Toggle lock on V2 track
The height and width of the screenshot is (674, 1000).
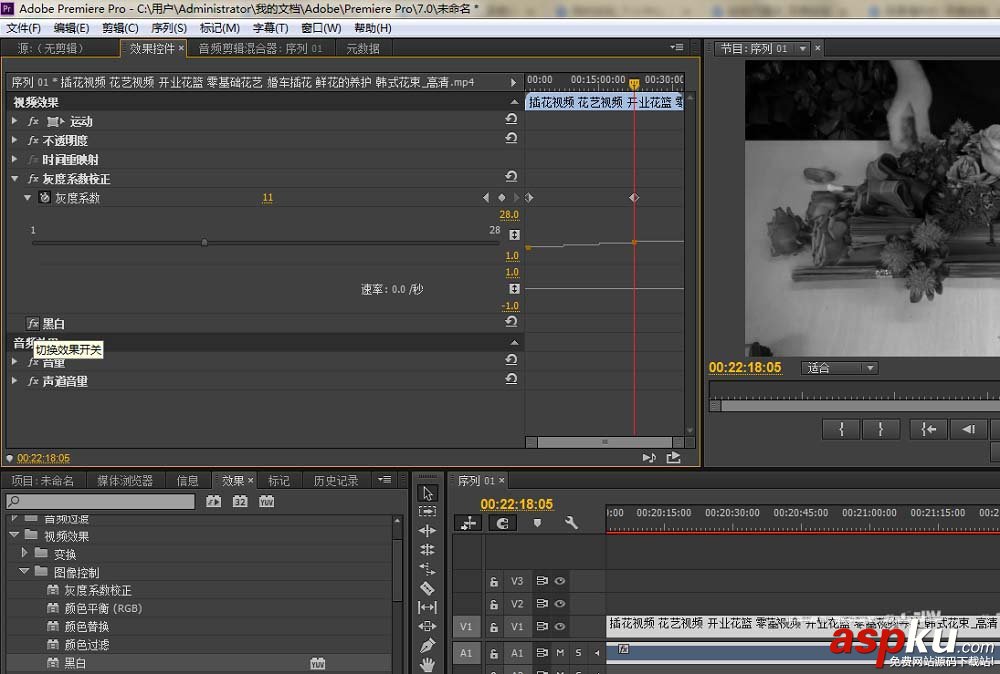coord(493,604)
